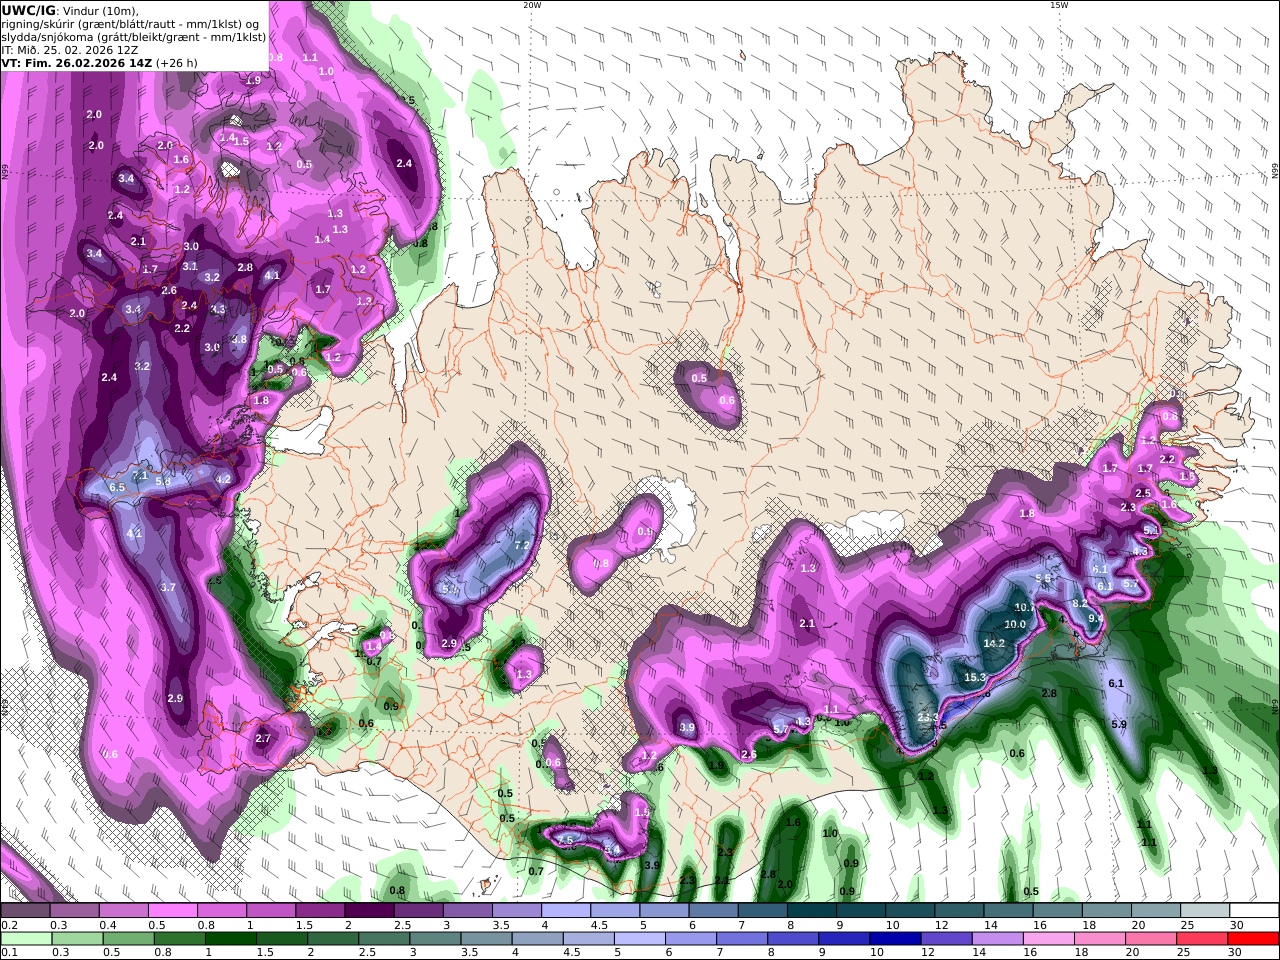Click the 3.1 snow value
Viewport: 1280px width, 960px height.
(190, 266)
